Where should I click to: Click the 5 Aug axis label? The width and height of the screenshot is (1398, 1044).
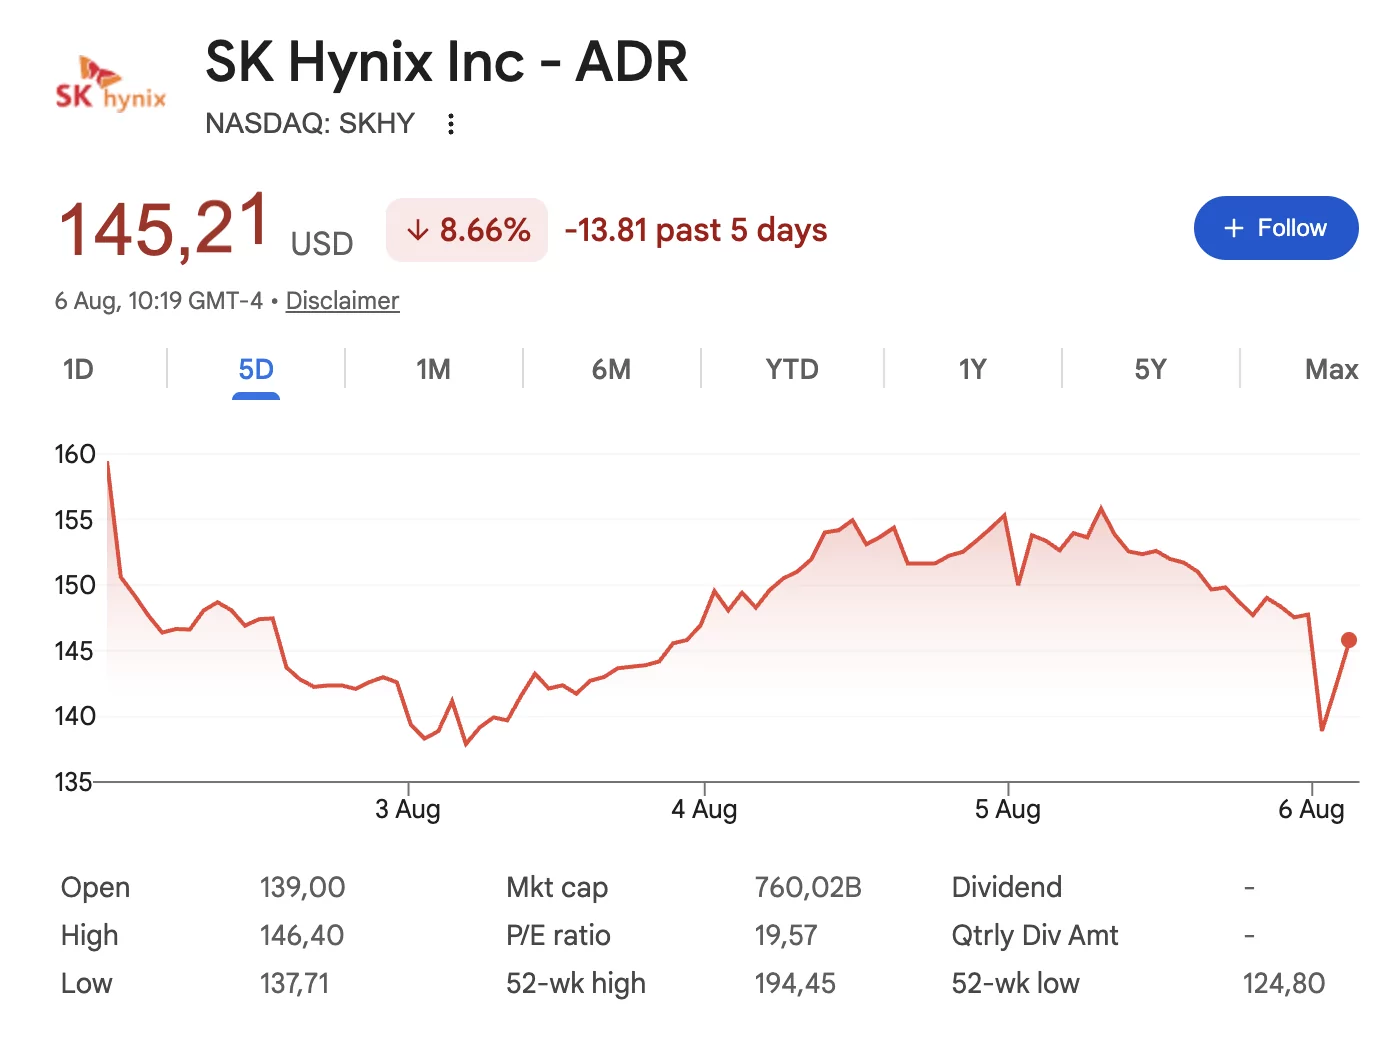[1008, 809]
